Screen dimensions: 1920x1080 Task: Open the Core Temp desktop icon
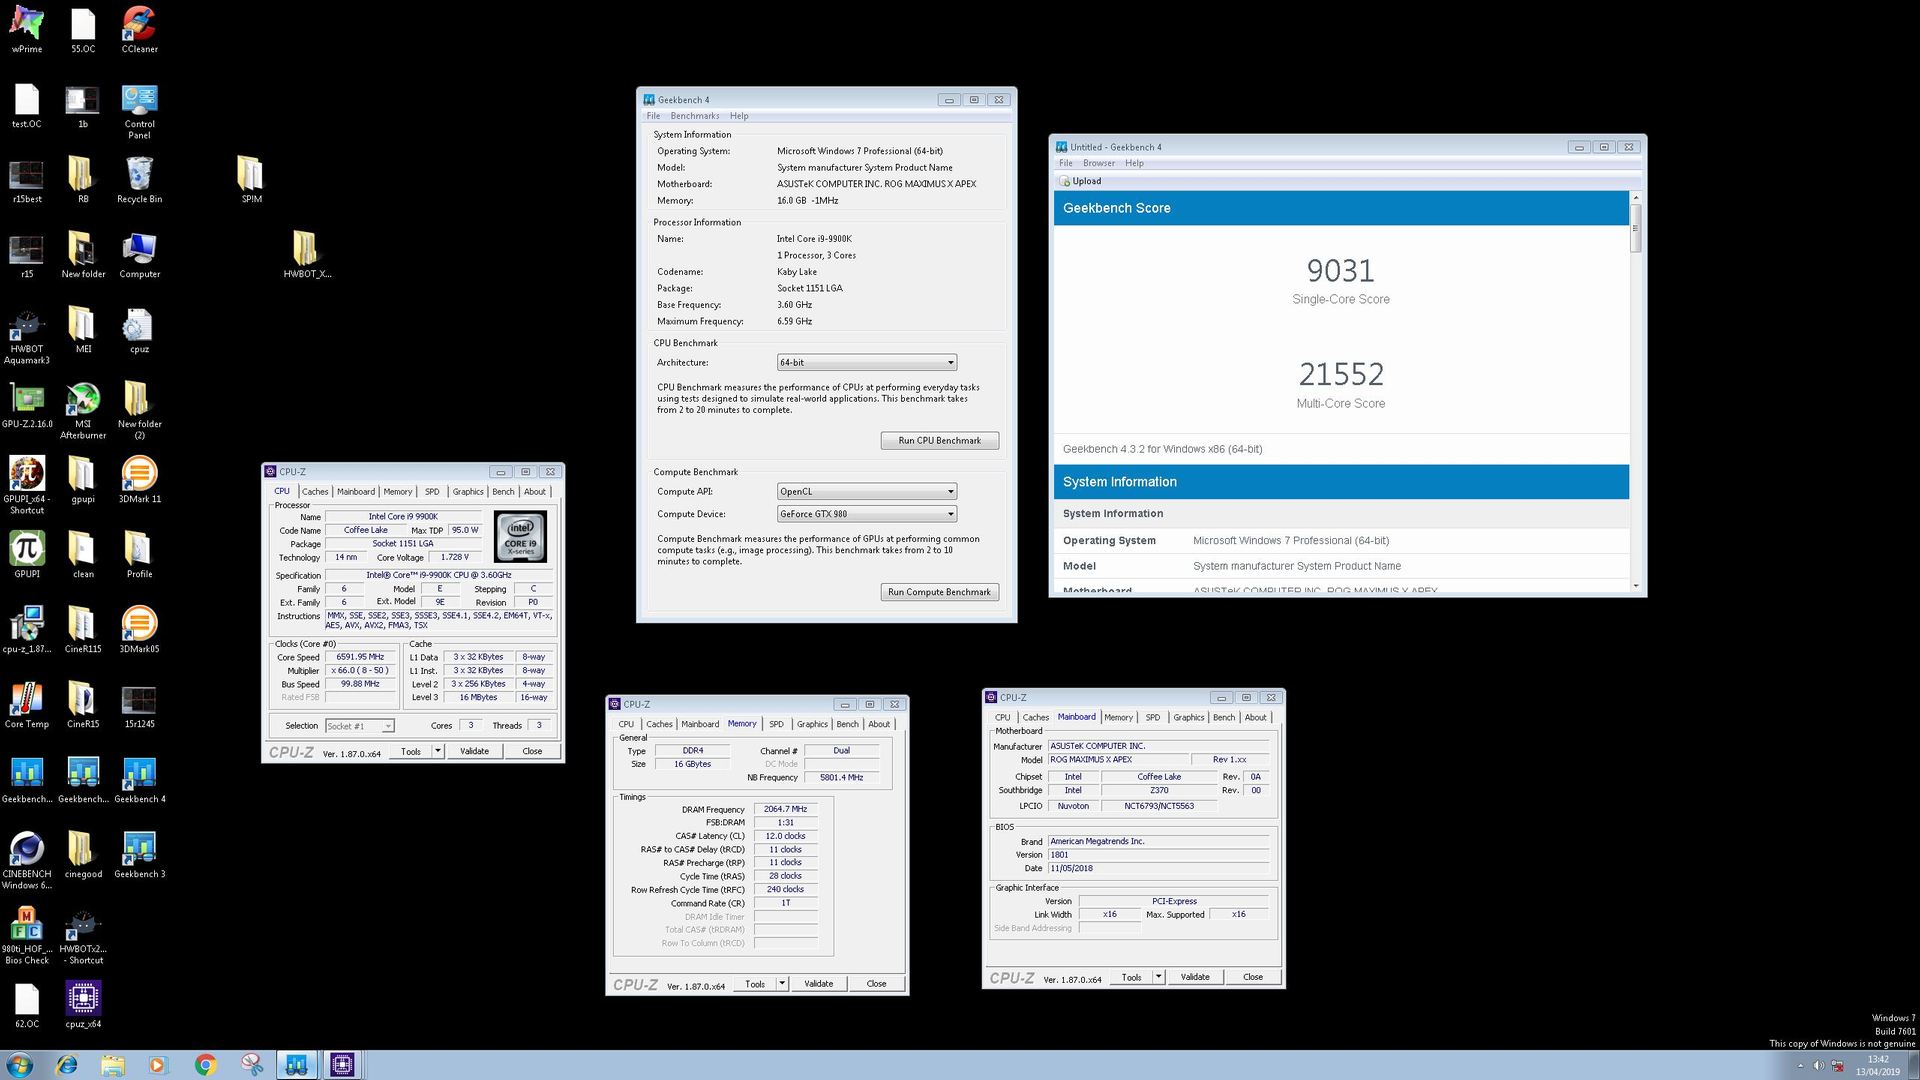[27, 705]
